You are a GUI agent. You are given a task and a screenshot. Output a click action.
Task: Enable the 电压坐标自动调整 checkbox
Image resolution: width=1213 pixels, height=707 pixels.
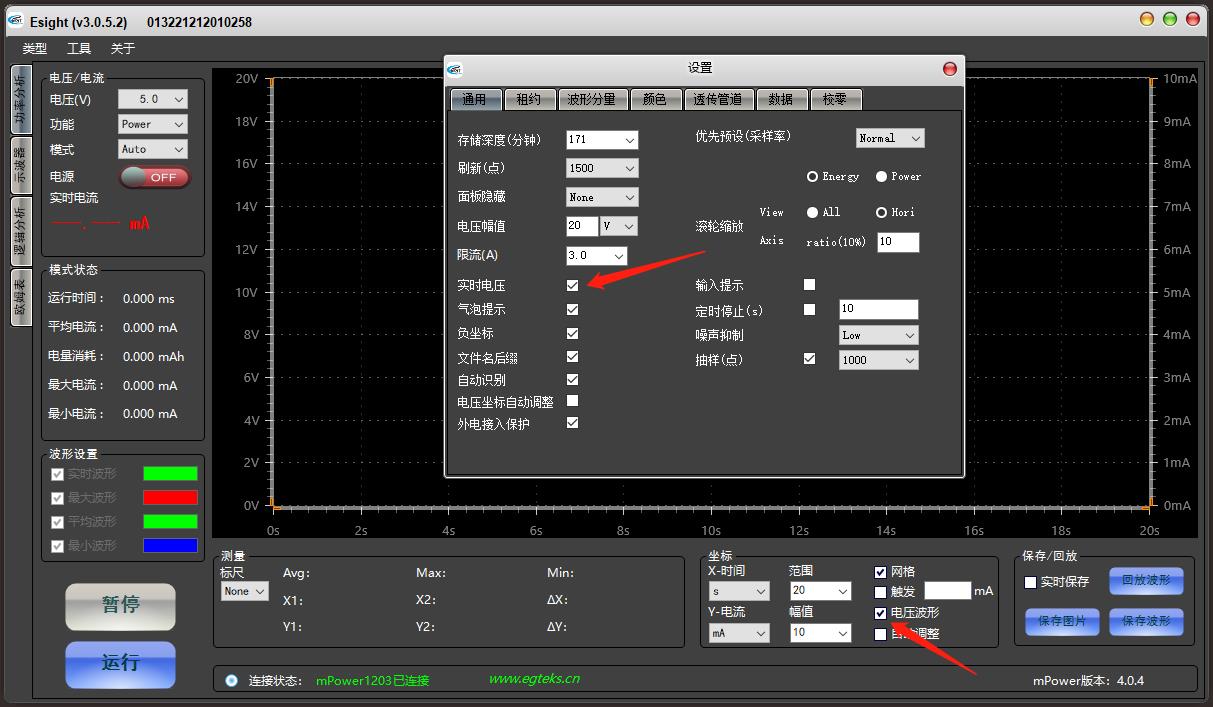pos(572,401)
